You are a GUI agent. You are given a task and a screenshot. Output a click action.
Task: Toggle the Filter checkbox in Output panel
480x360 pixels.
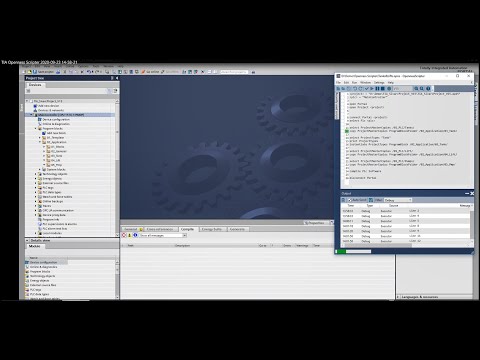coord(371,200)
